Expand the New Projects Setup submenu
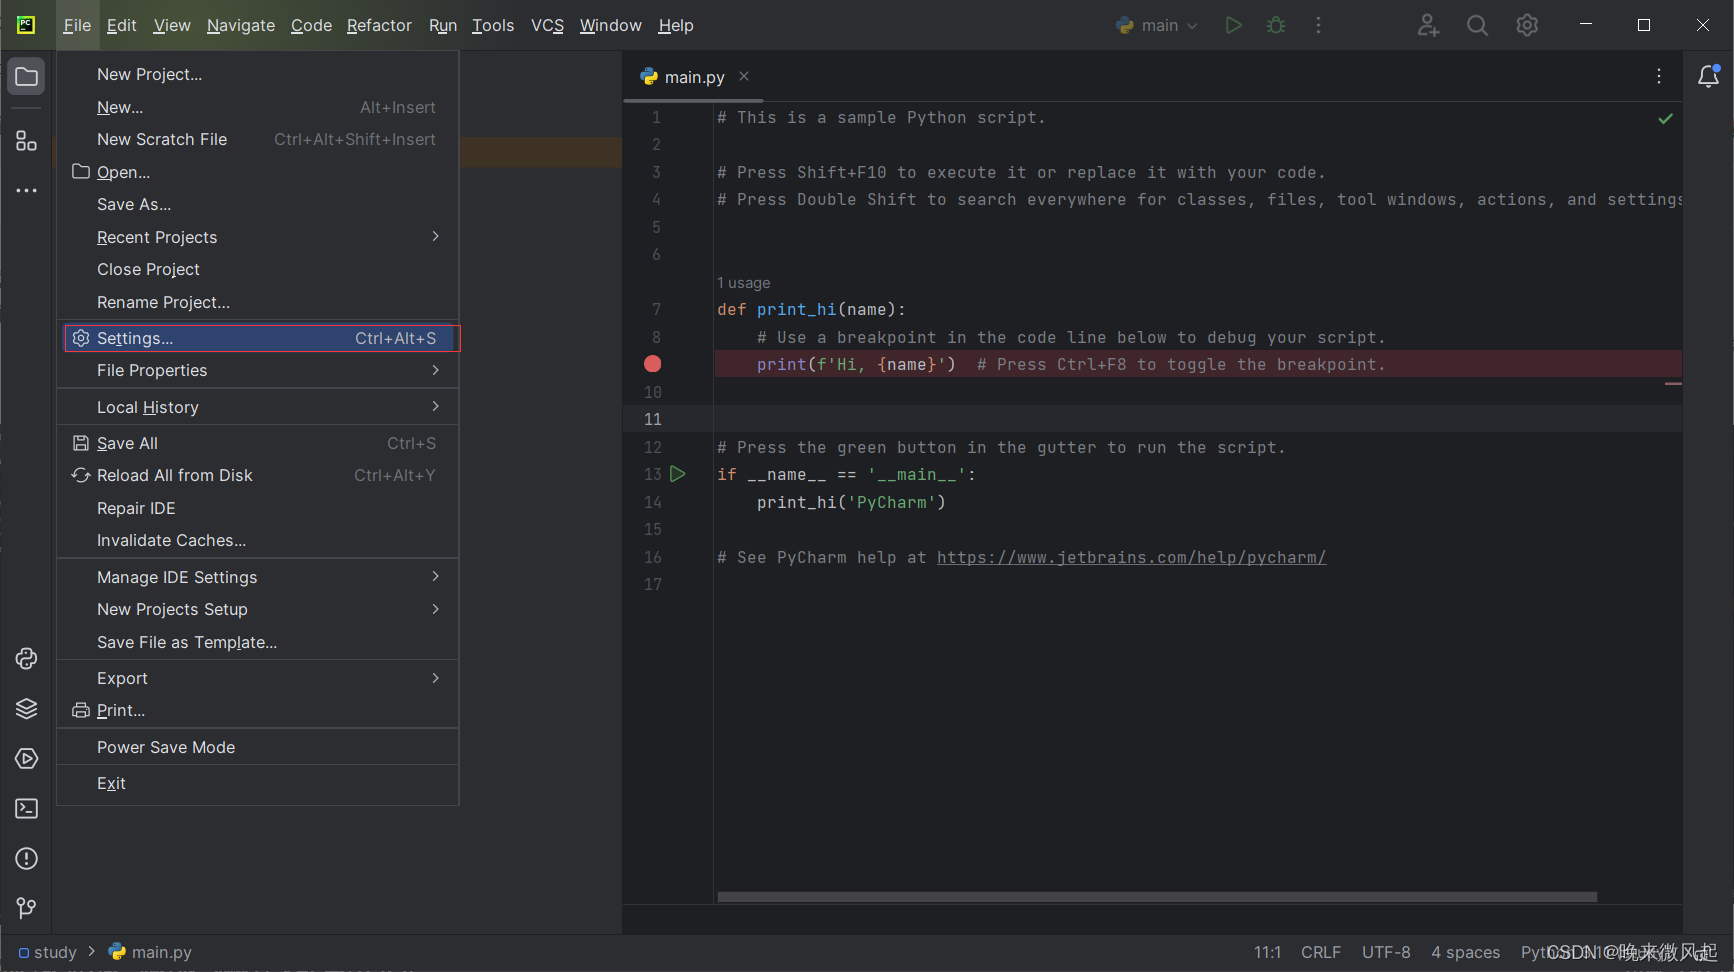Image resolution: width=1734 pixels, height=972 pixels. click(258, 609)
